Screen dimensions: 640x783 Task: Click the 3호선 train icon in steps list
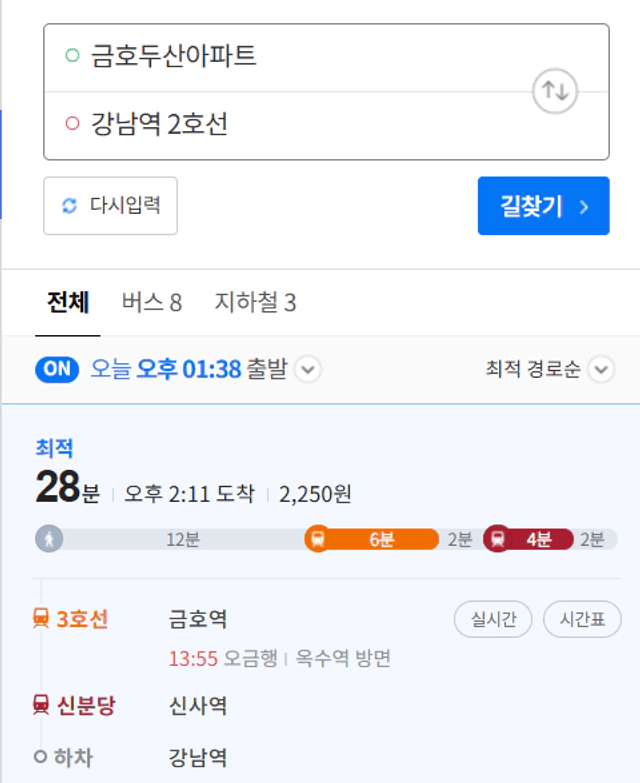(x=41, y=618)
